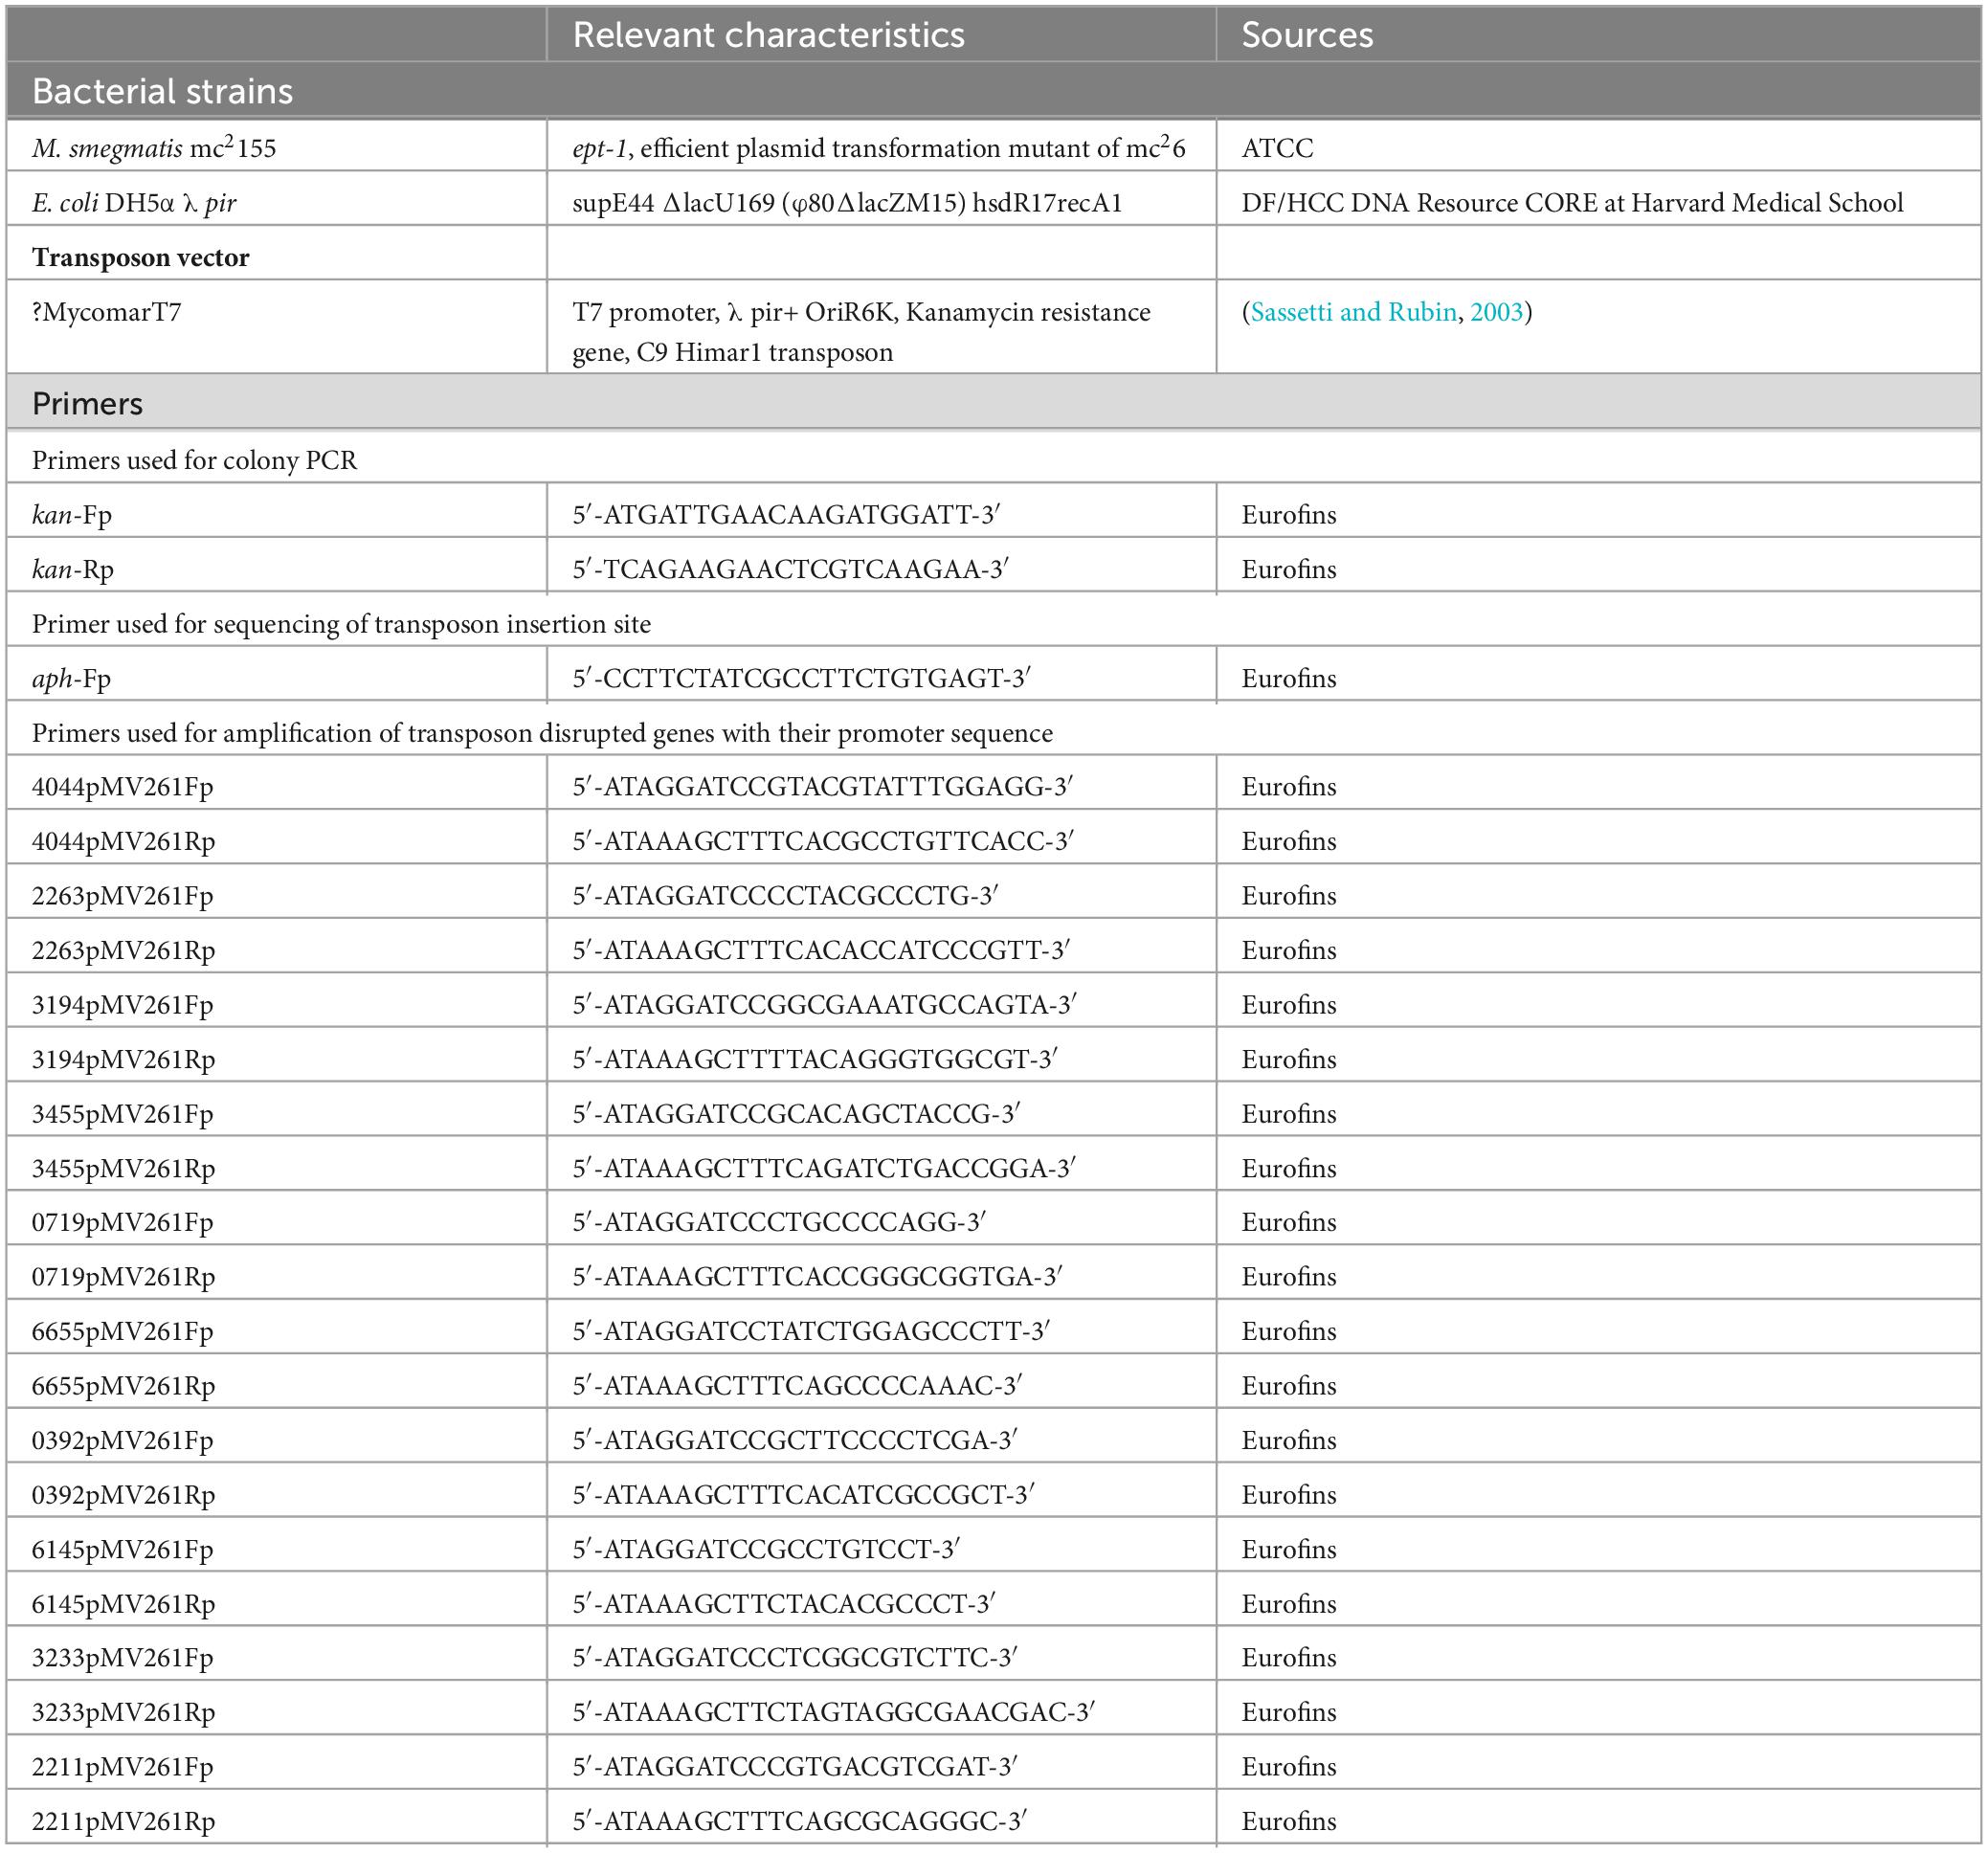
Task: Select the Eurofins source for 2211pMV261Rp
Action: pyautogui.click(x=1288, y=1821)
